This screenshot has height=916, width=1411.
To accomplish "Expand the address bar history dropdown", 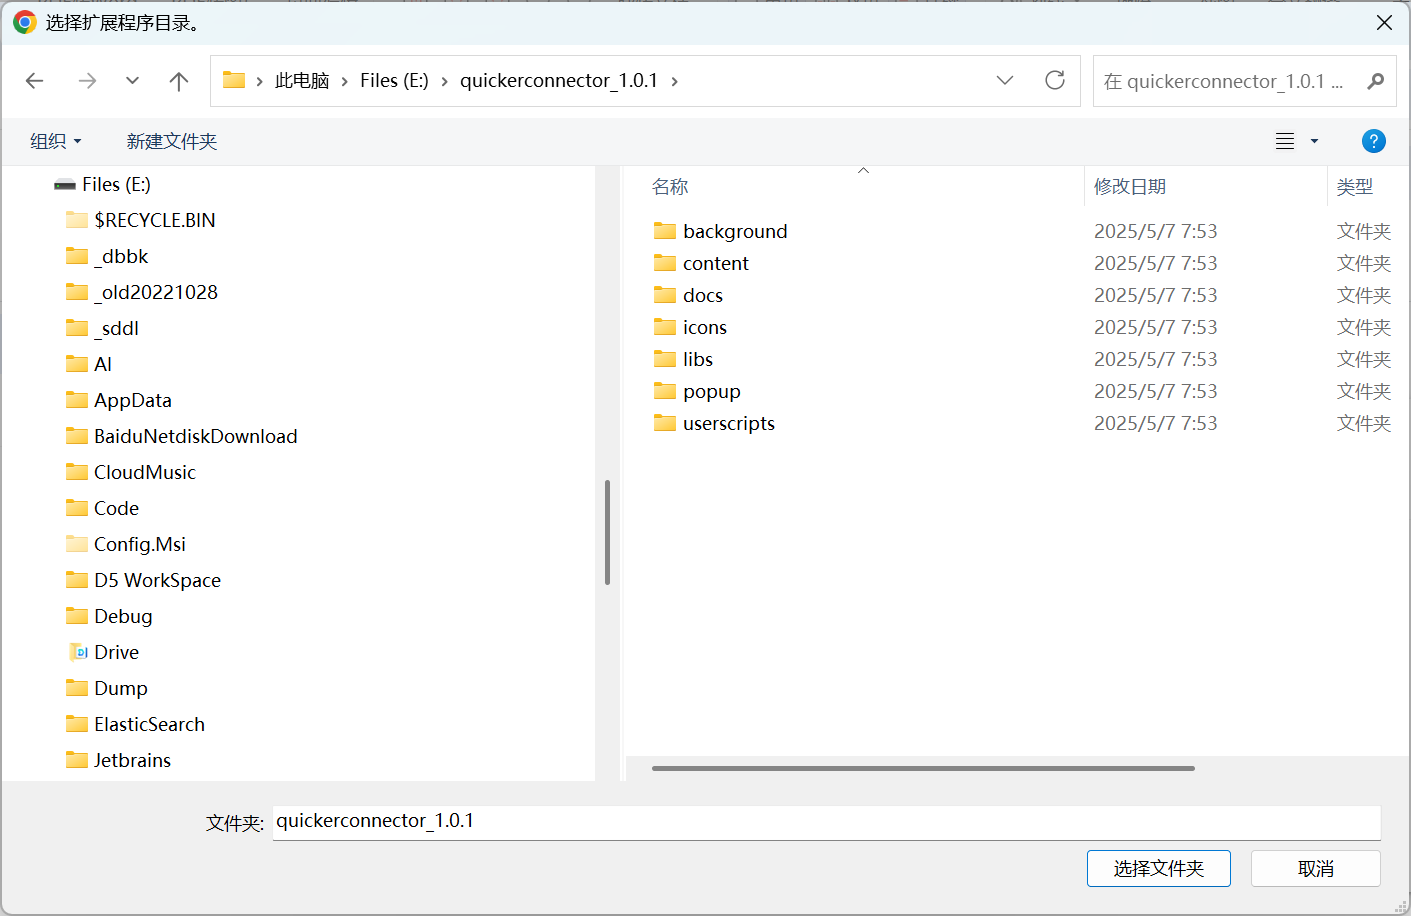I will point(1005,80).
